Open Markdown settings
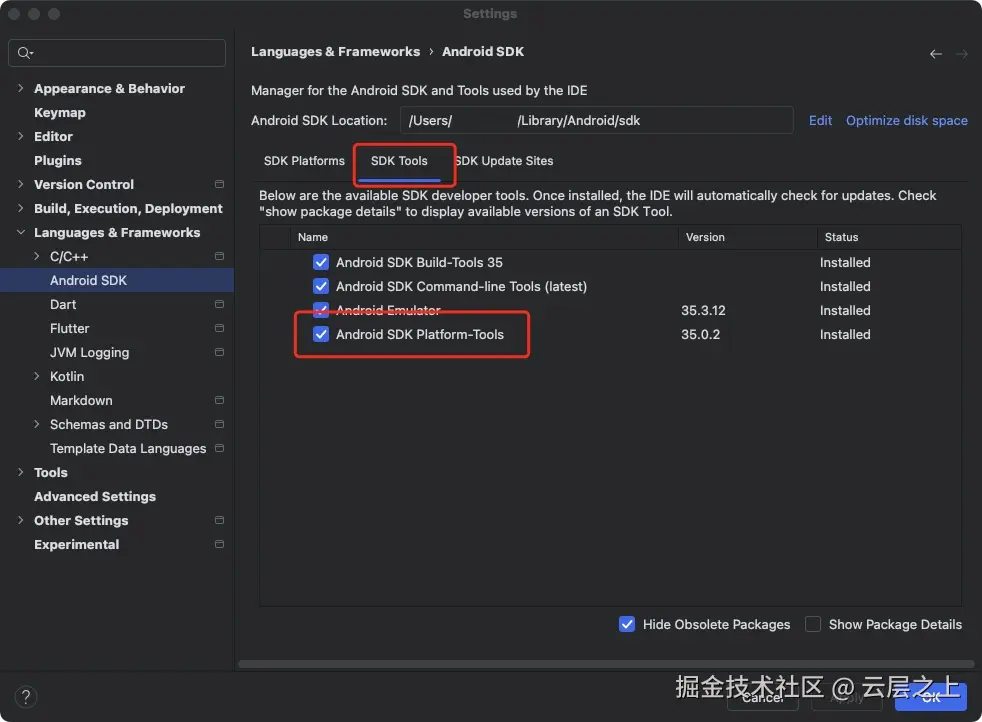 tap(81, 400)
